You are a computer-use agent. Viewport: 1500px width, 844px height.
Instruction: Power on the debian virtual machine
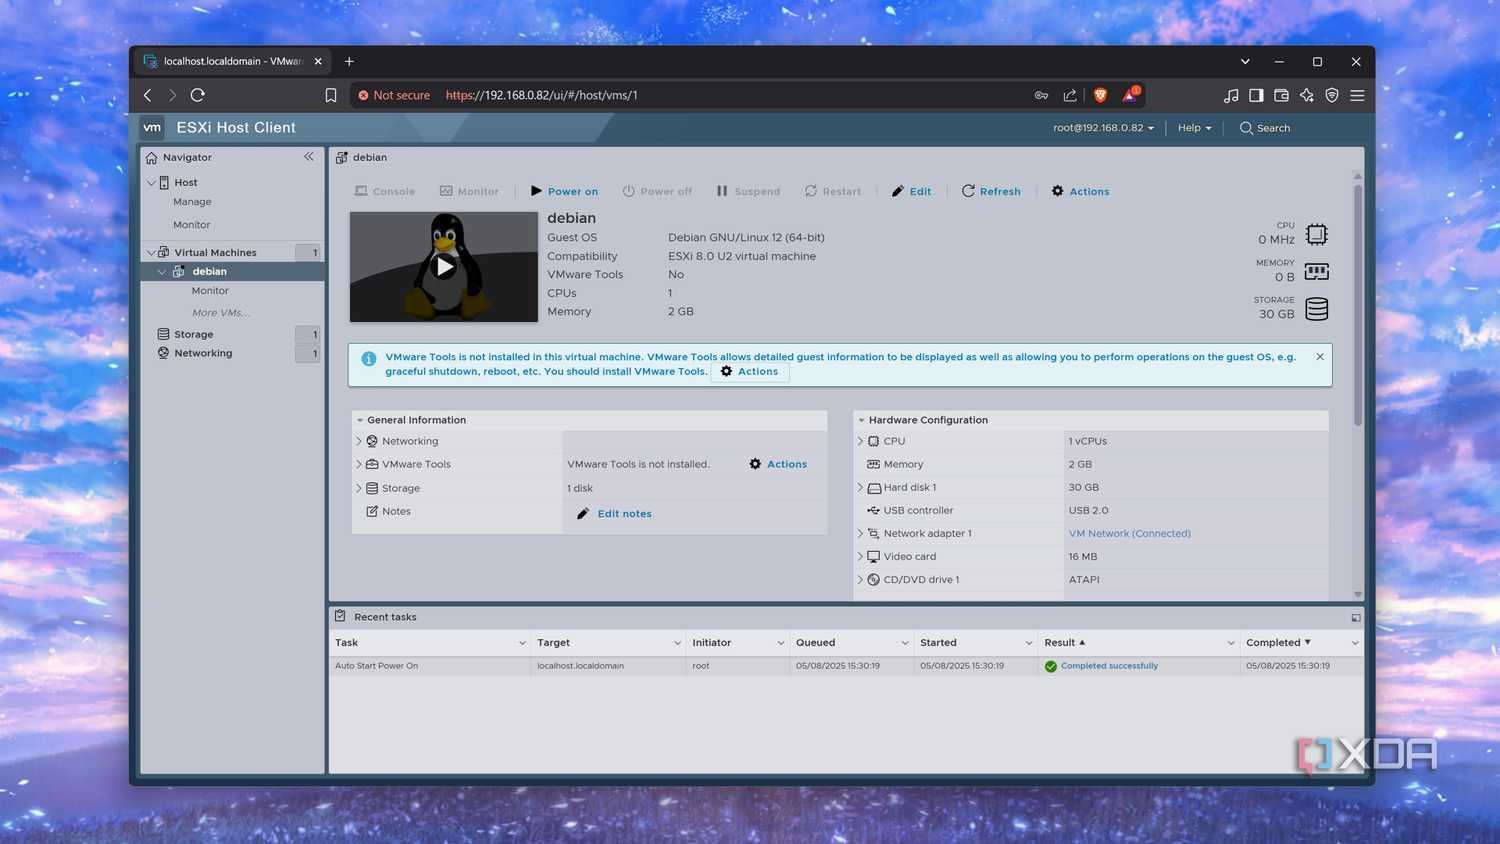tap(564, 191)
